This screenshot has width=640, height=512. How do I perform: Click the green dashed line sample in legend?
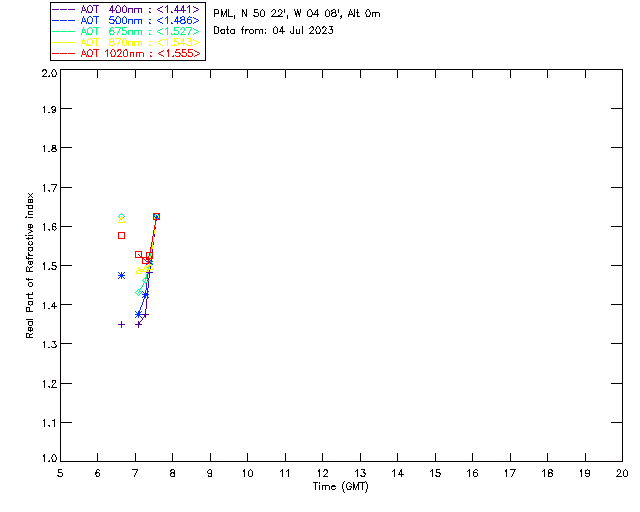[x=64, y=31]
